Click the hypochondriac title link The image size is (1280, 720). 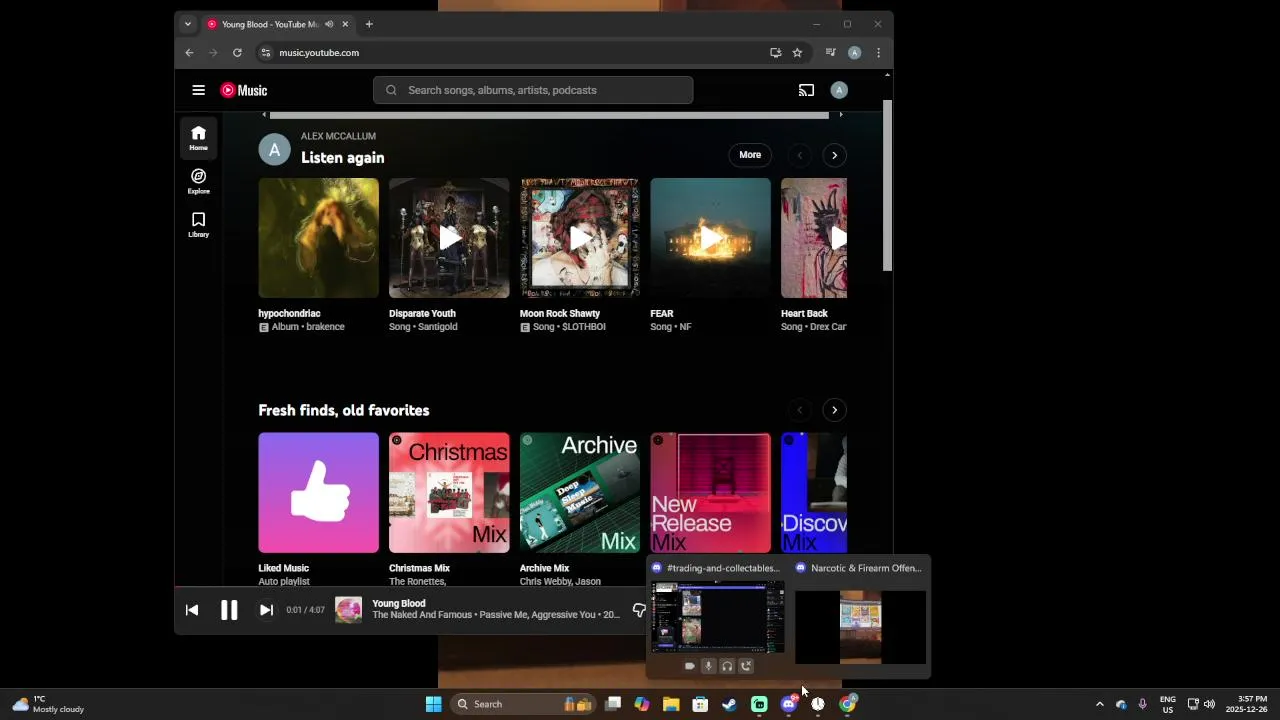click(x=289, y=314)
